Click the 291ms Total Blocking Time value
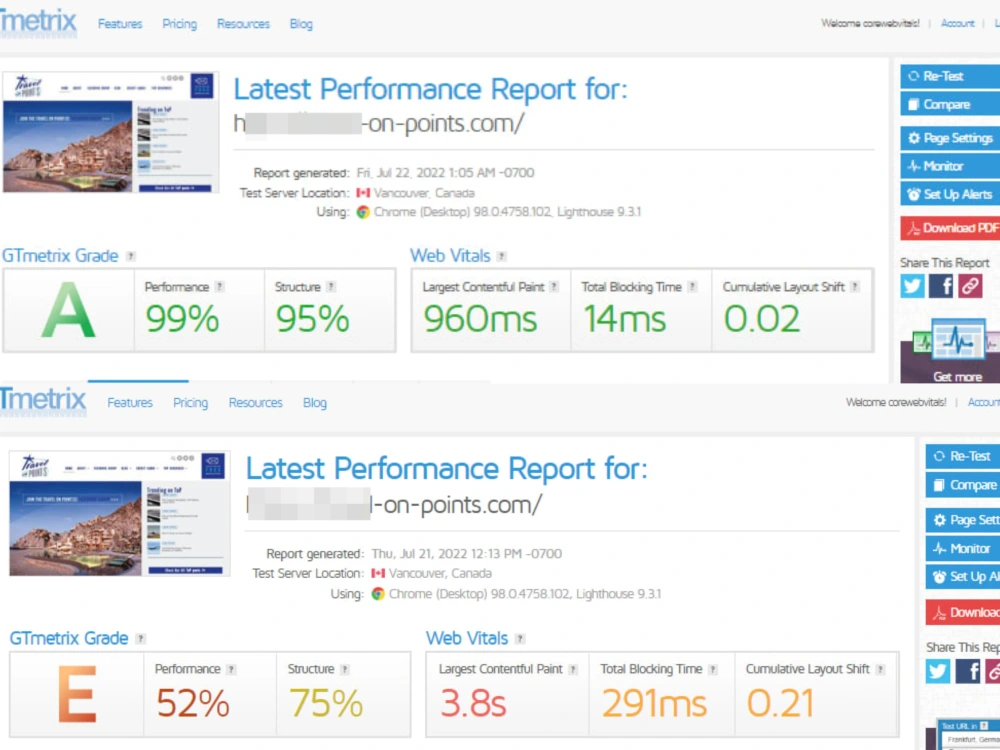 pyautogui.click(x=654, y=703)
